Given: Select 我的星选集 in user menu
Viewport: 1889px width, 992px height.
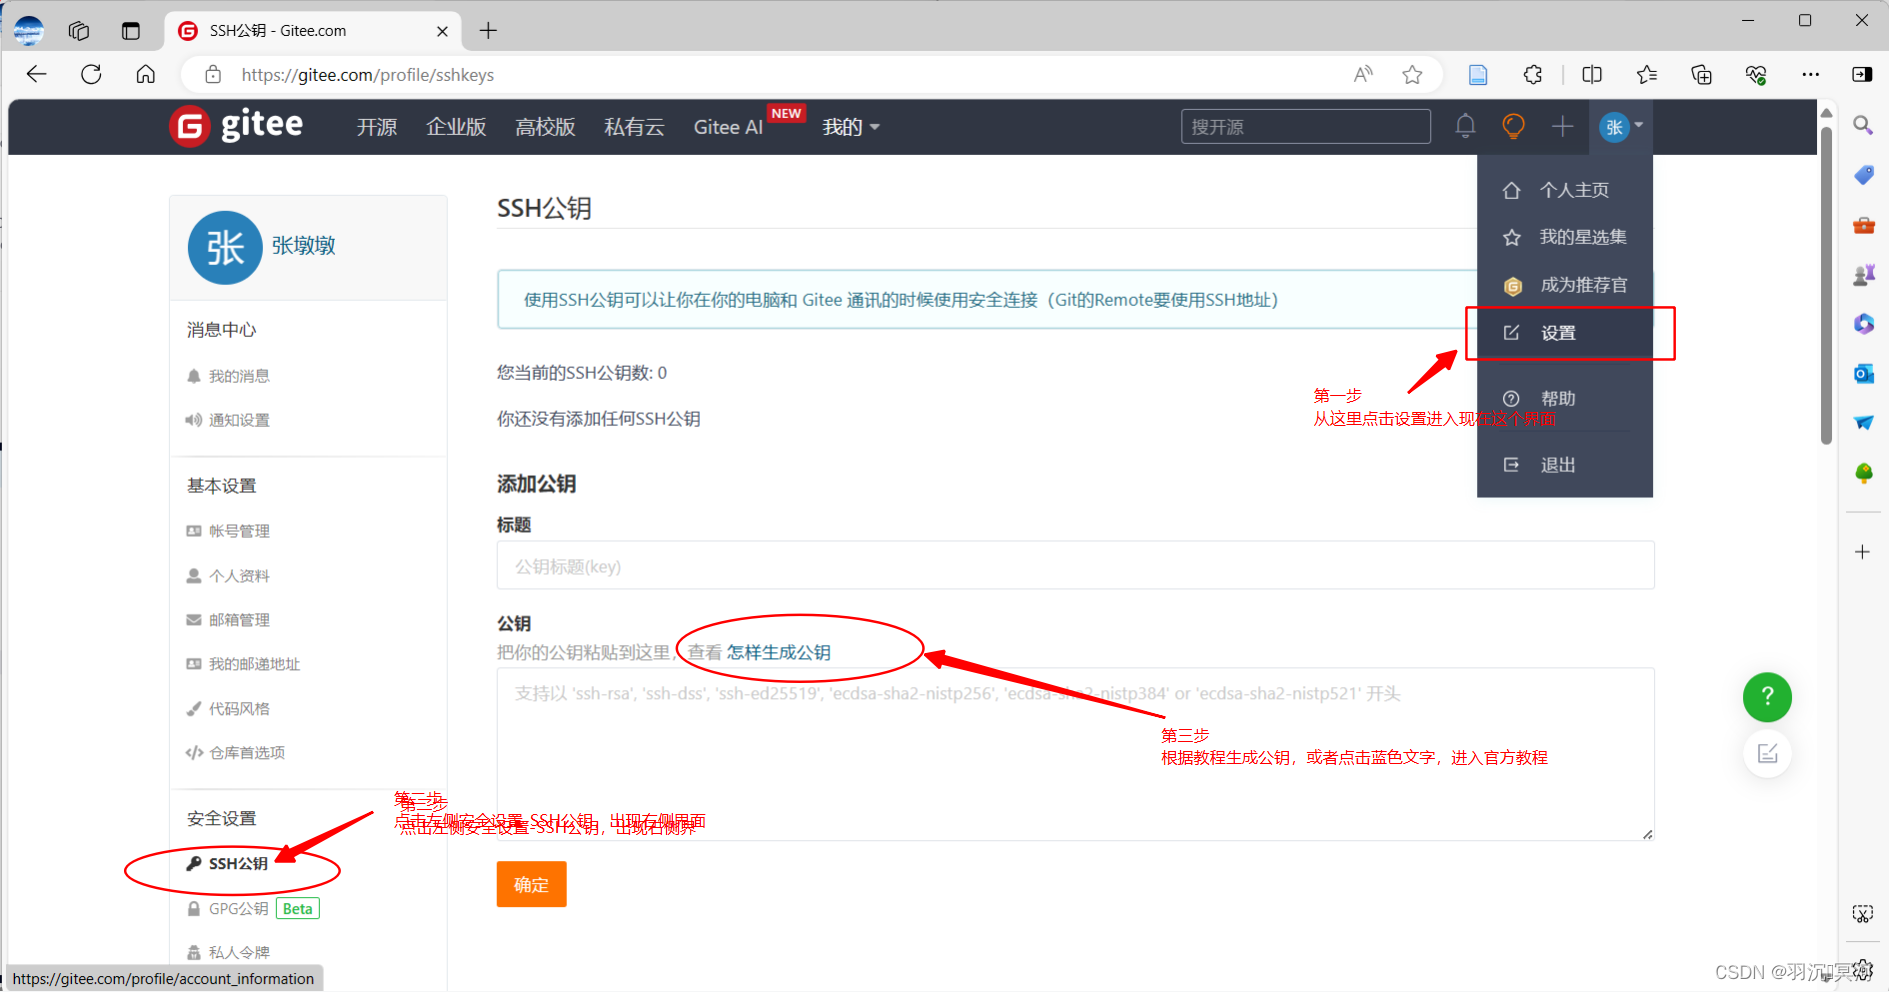Looking at the screenshot, I should coord(1564,237).
